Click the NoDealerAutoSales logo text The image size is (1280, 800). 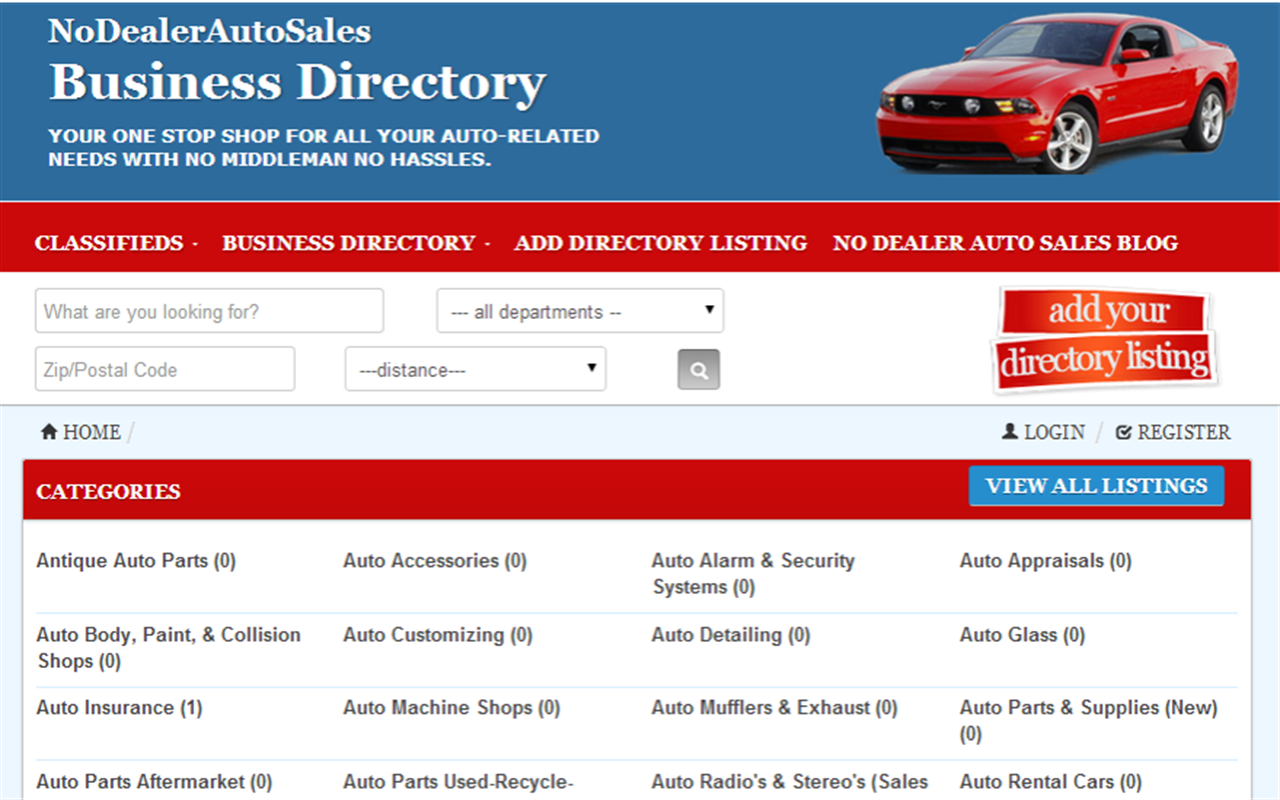[x=208, y=31]
